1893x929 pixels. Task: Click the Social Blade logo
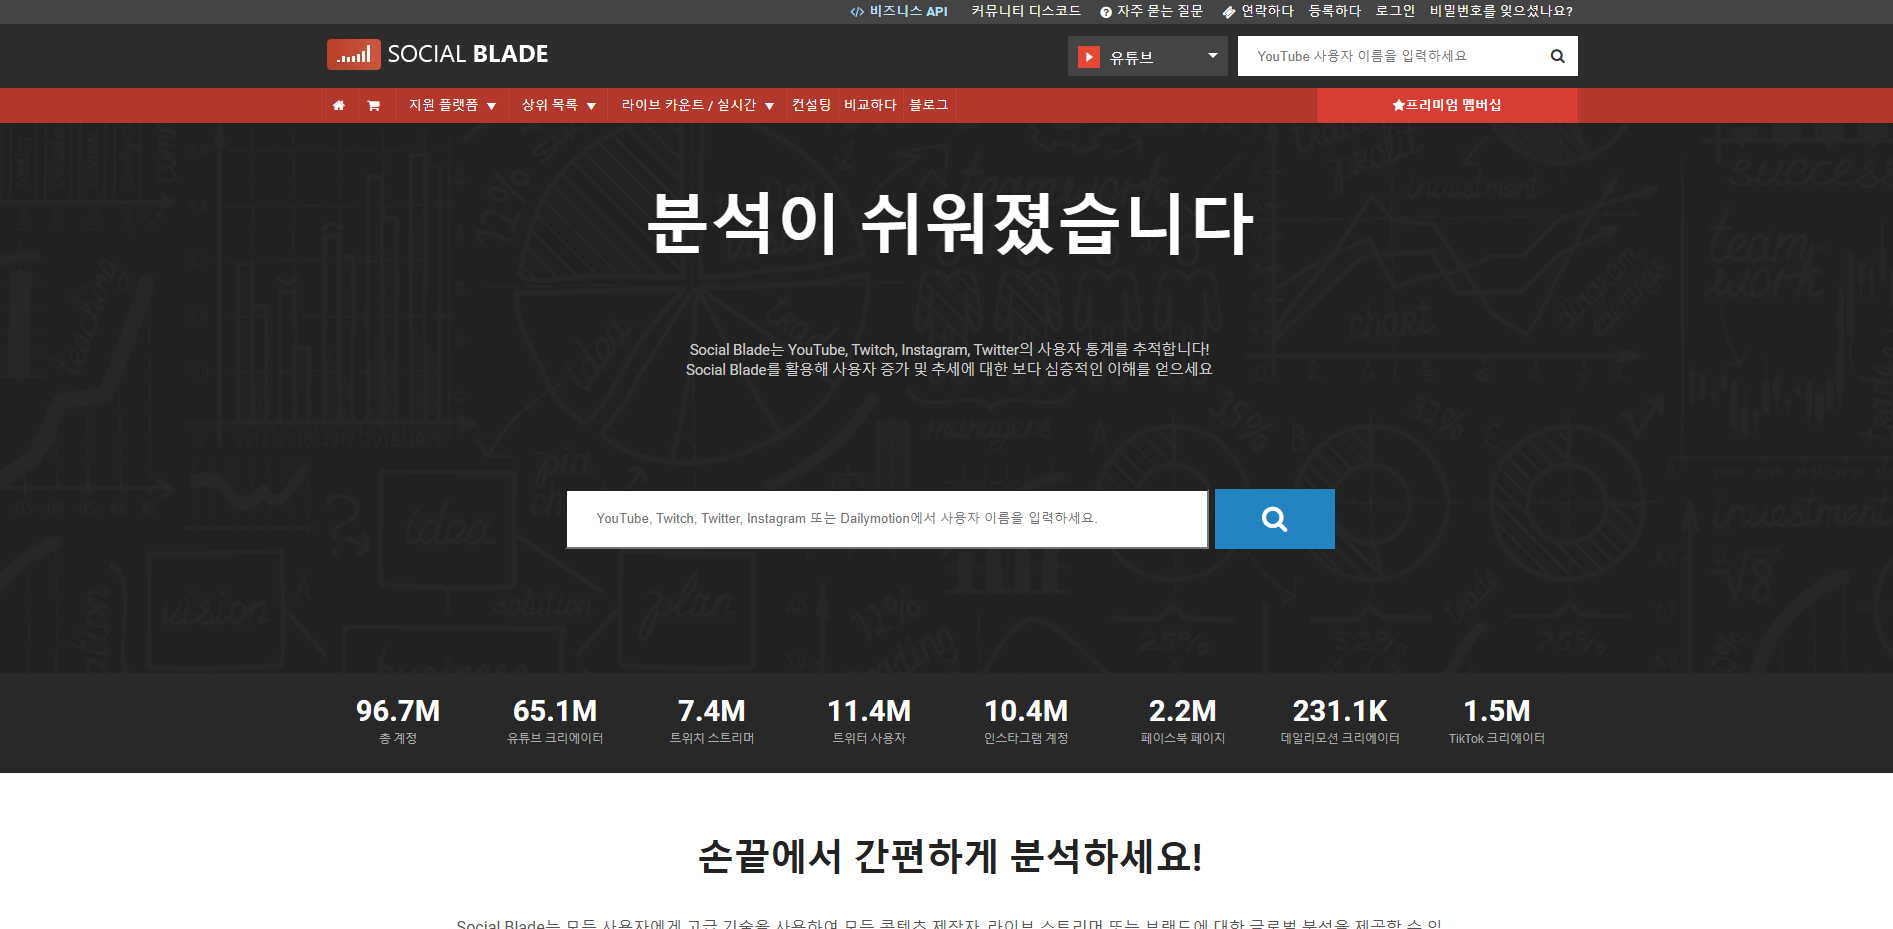[437, 54]
